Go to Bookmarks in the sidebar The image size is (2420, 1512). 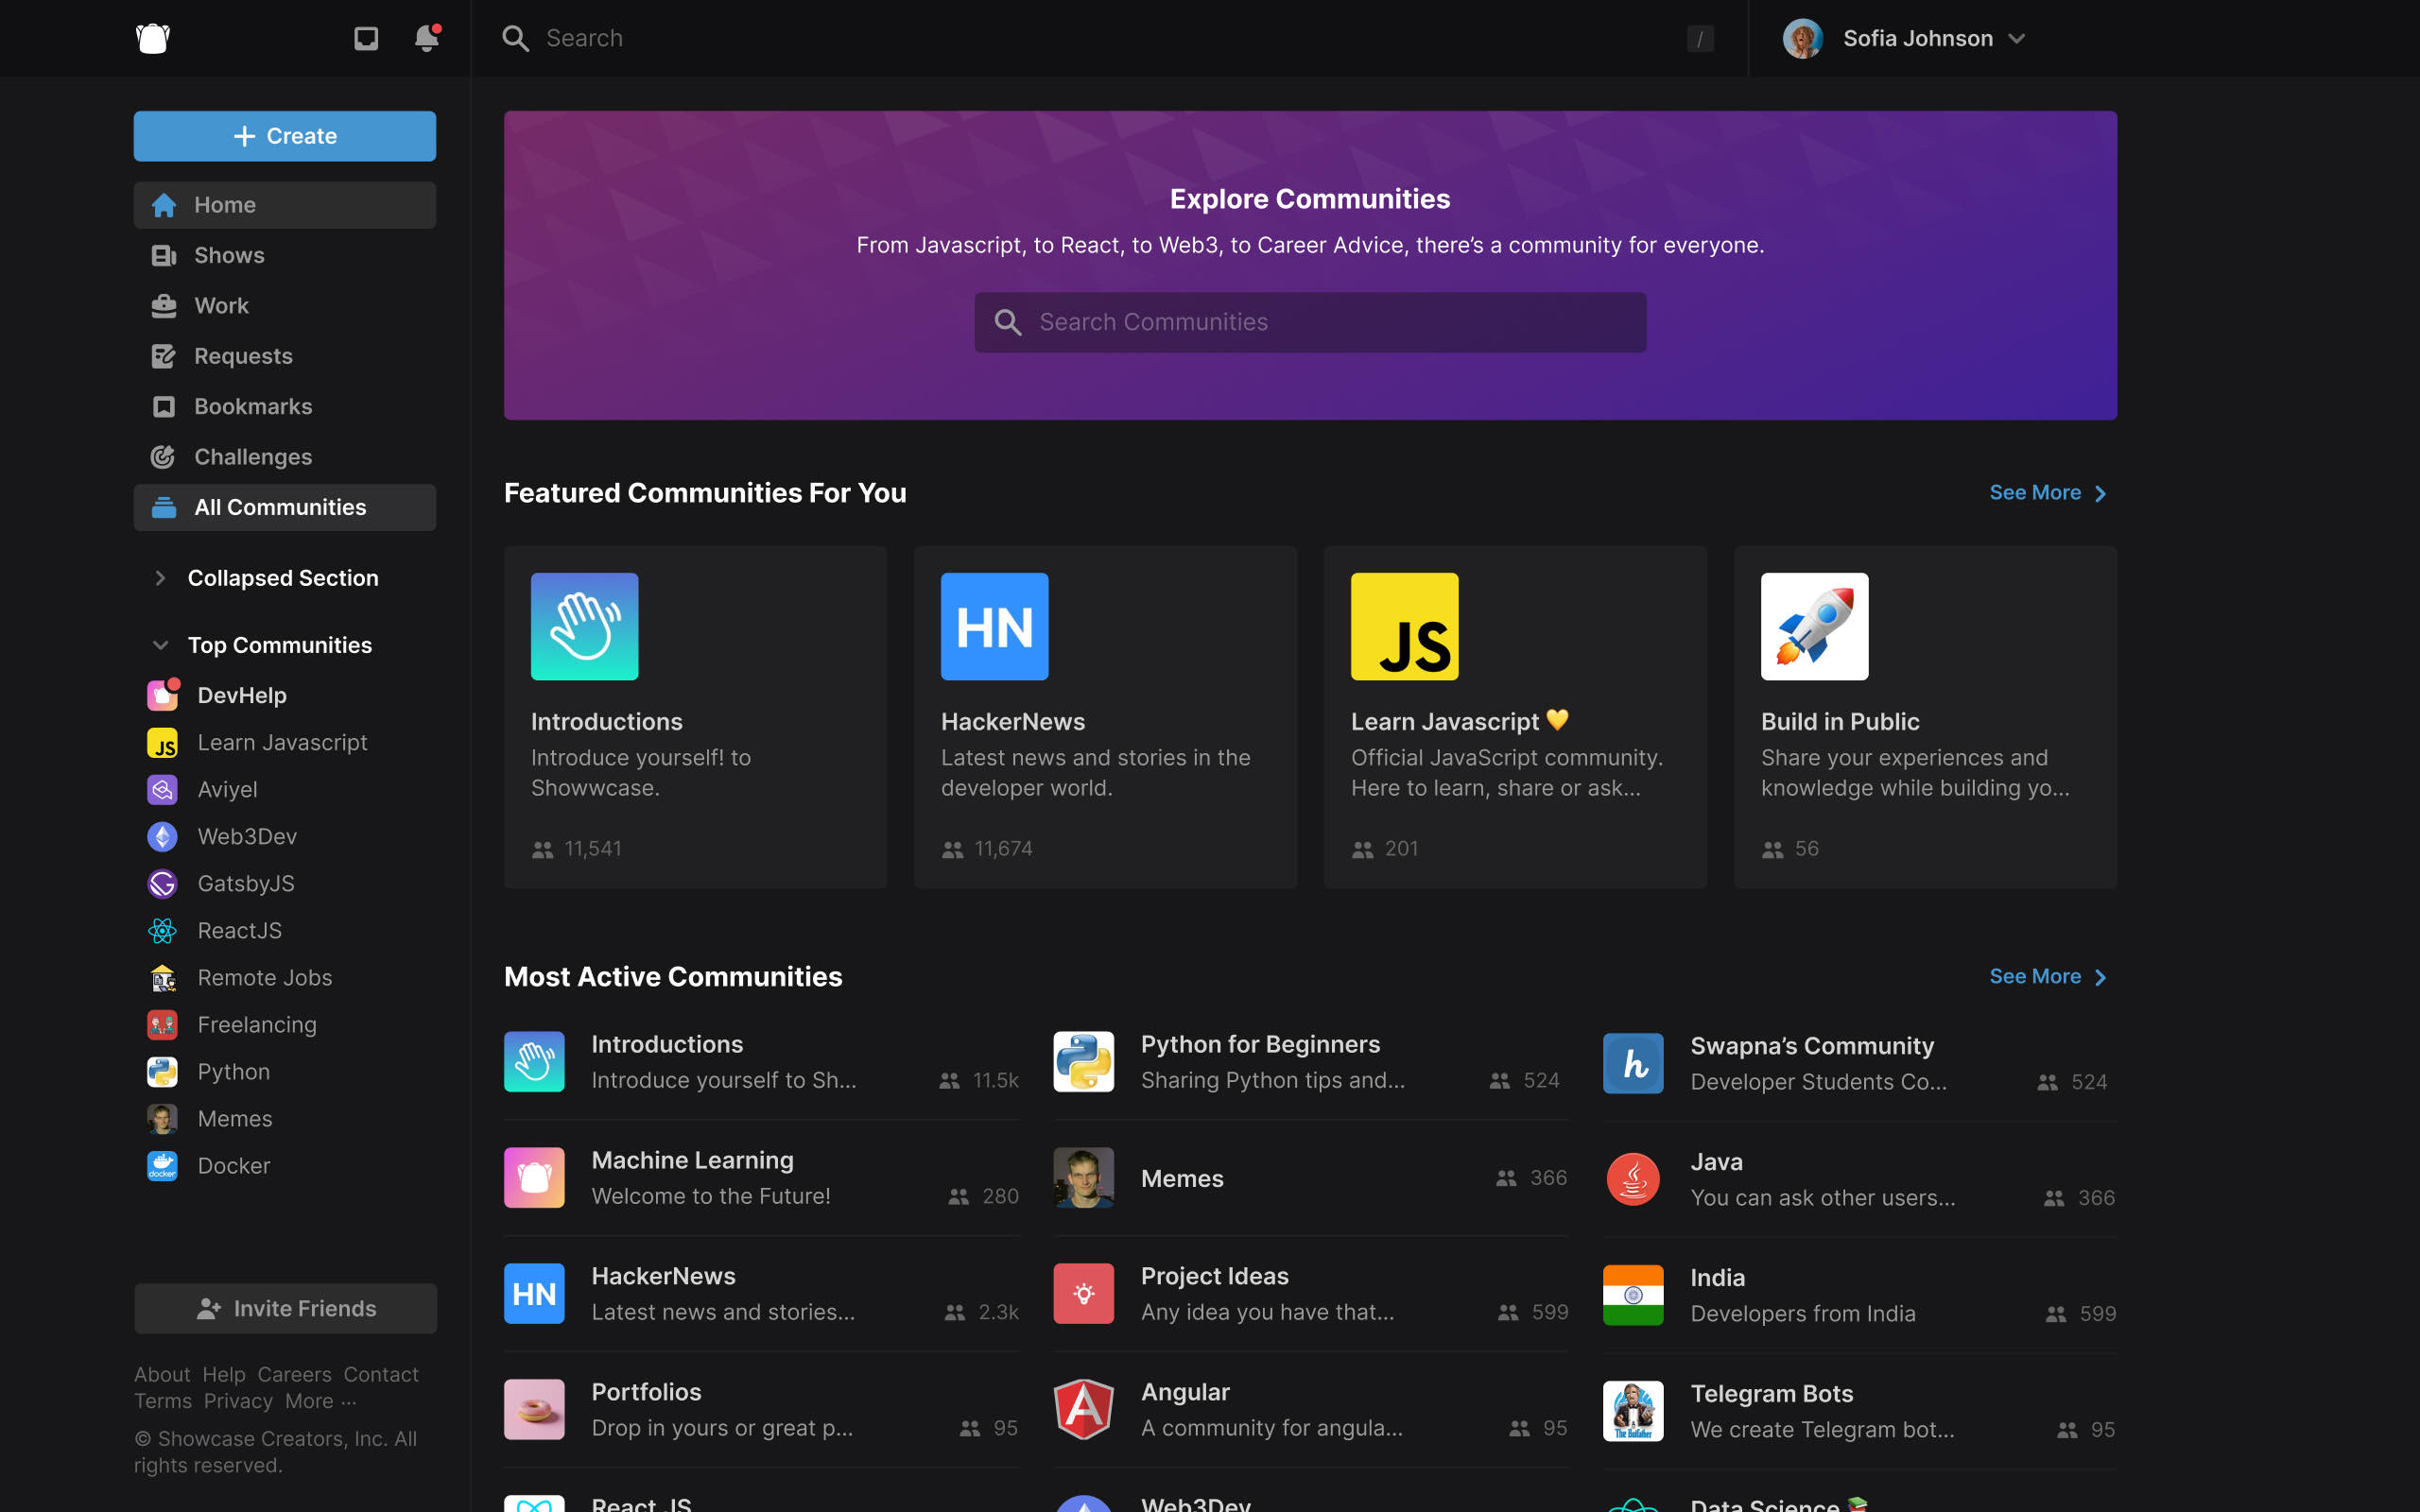[x=253, y=406]
